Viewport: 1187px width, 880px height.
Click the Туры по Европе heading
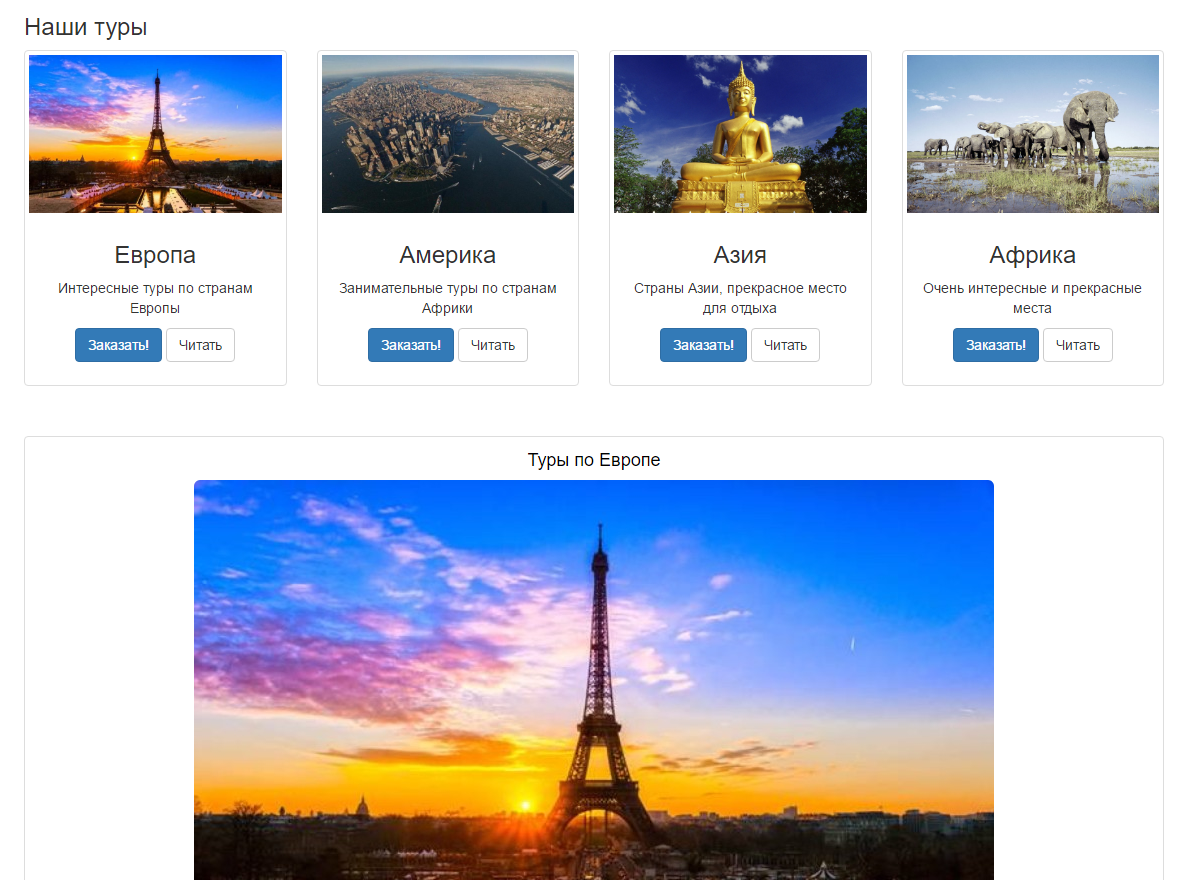click(x=594, y=460)
